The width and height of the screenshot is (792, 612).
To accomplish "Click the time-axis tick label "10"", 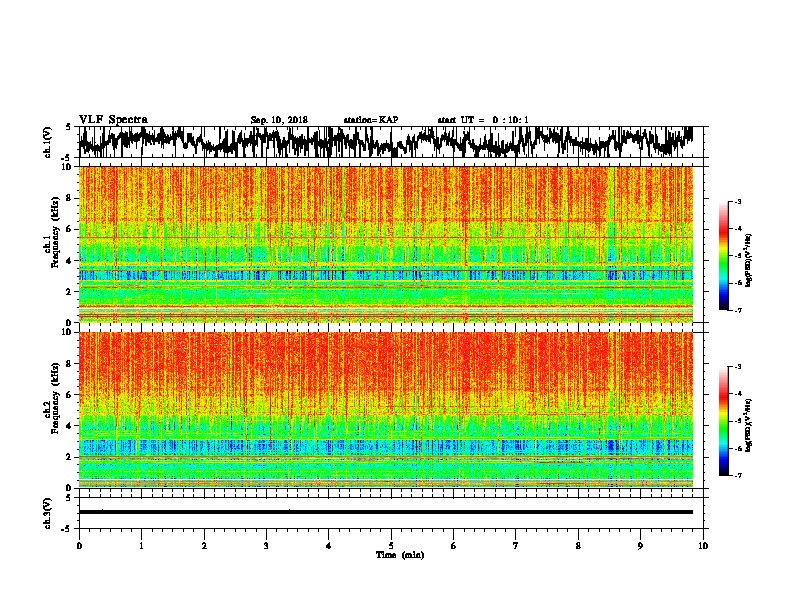I will [x=703, y=546].
